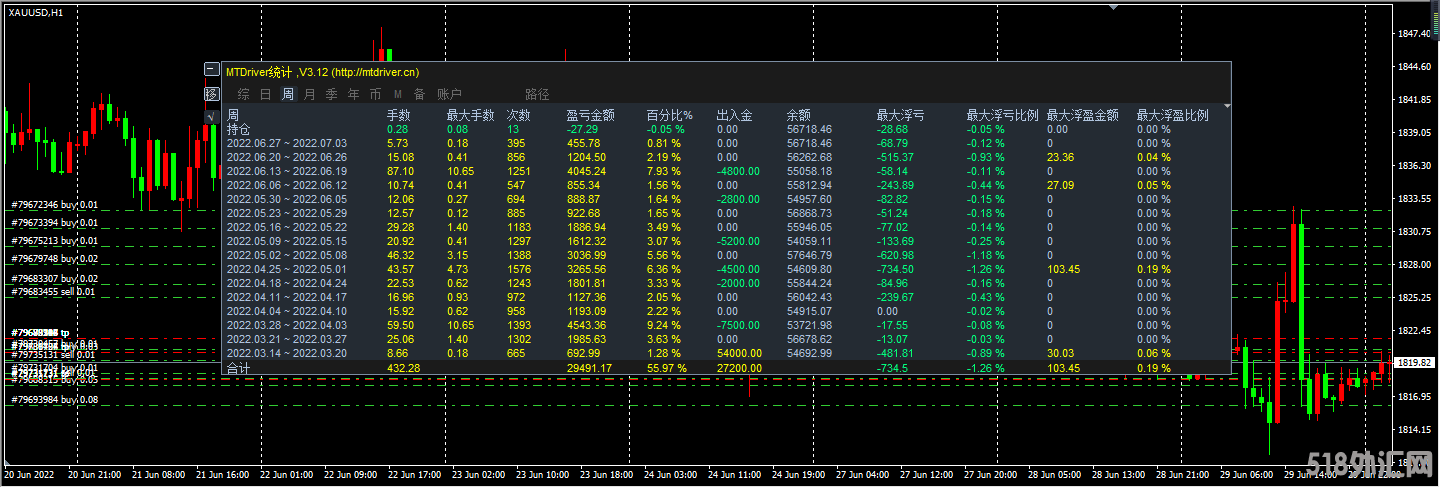This screenshot has width=1440, height=488.
Task: Toggle the √ check icon beside the panel
Action: pyautogui.click(x=211, y=117)
